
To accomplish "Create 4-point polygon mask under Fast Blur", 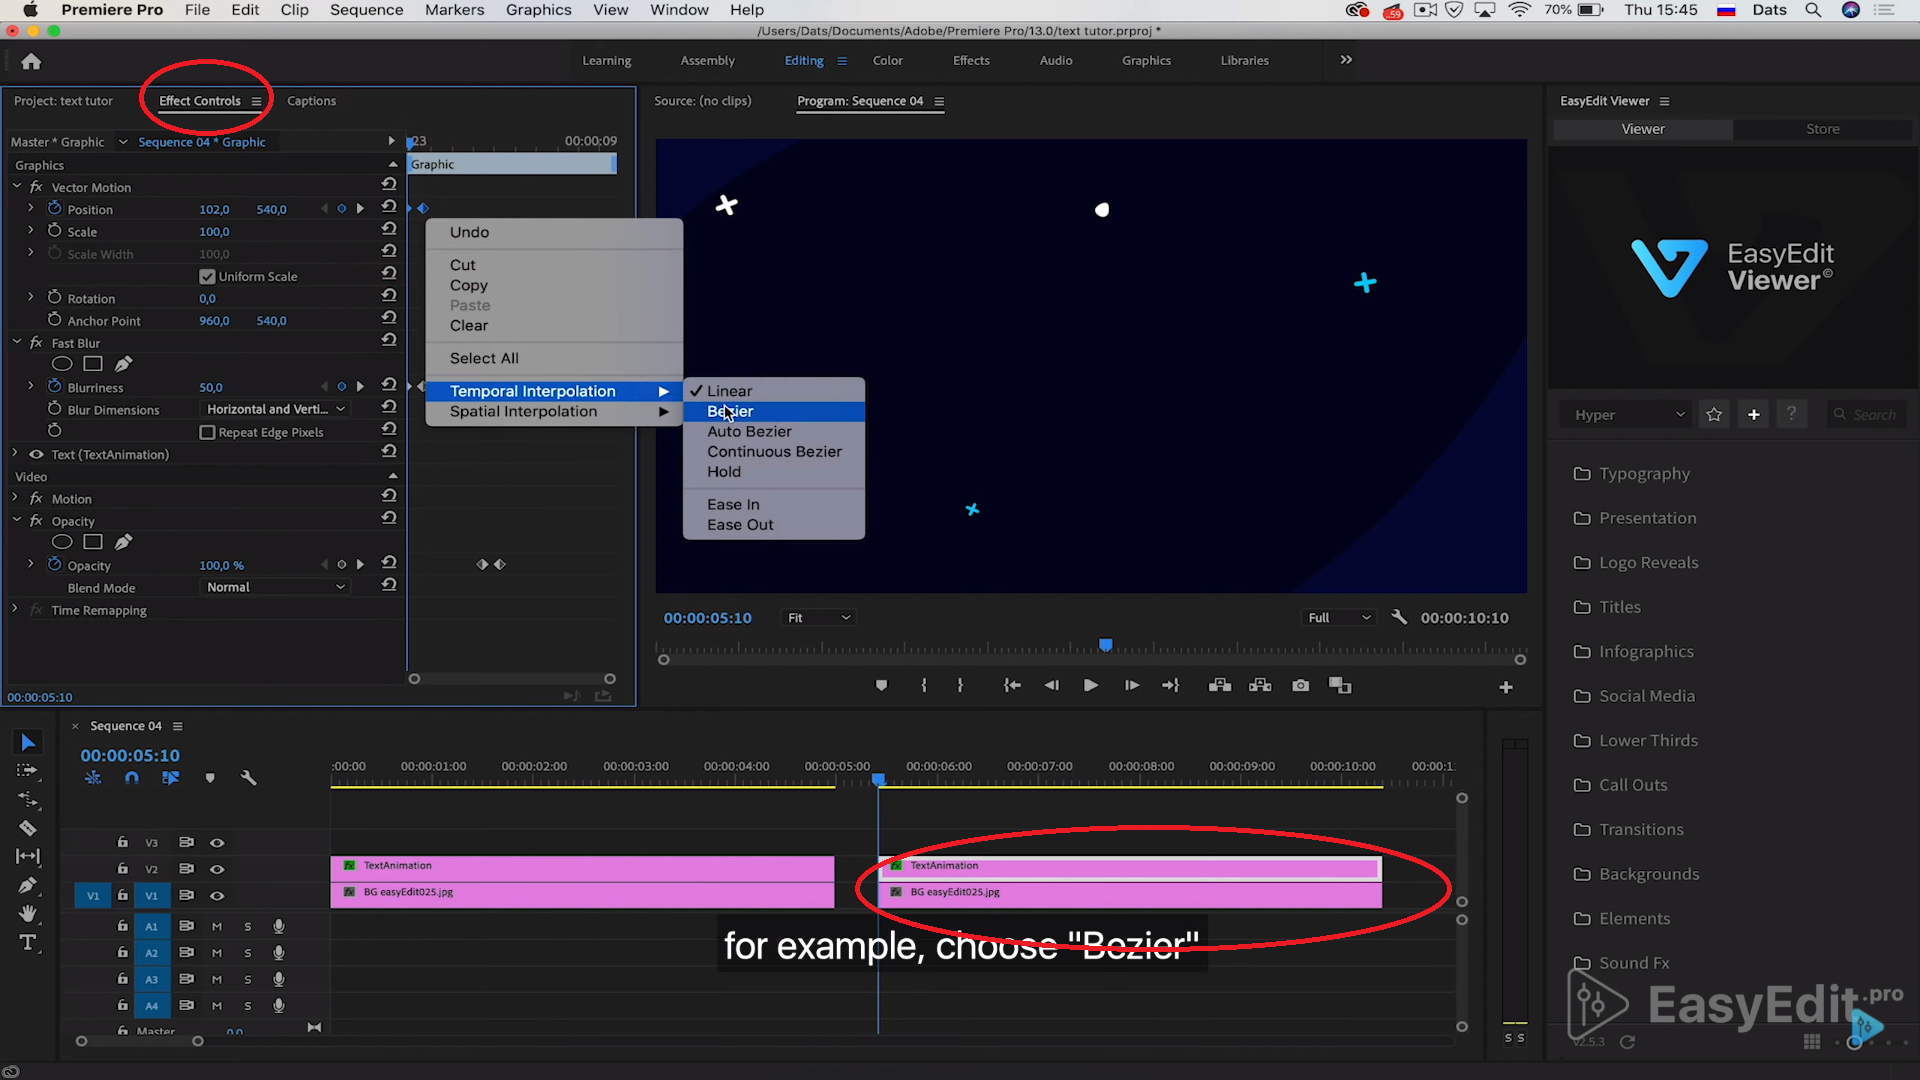I will click(93, 364).
